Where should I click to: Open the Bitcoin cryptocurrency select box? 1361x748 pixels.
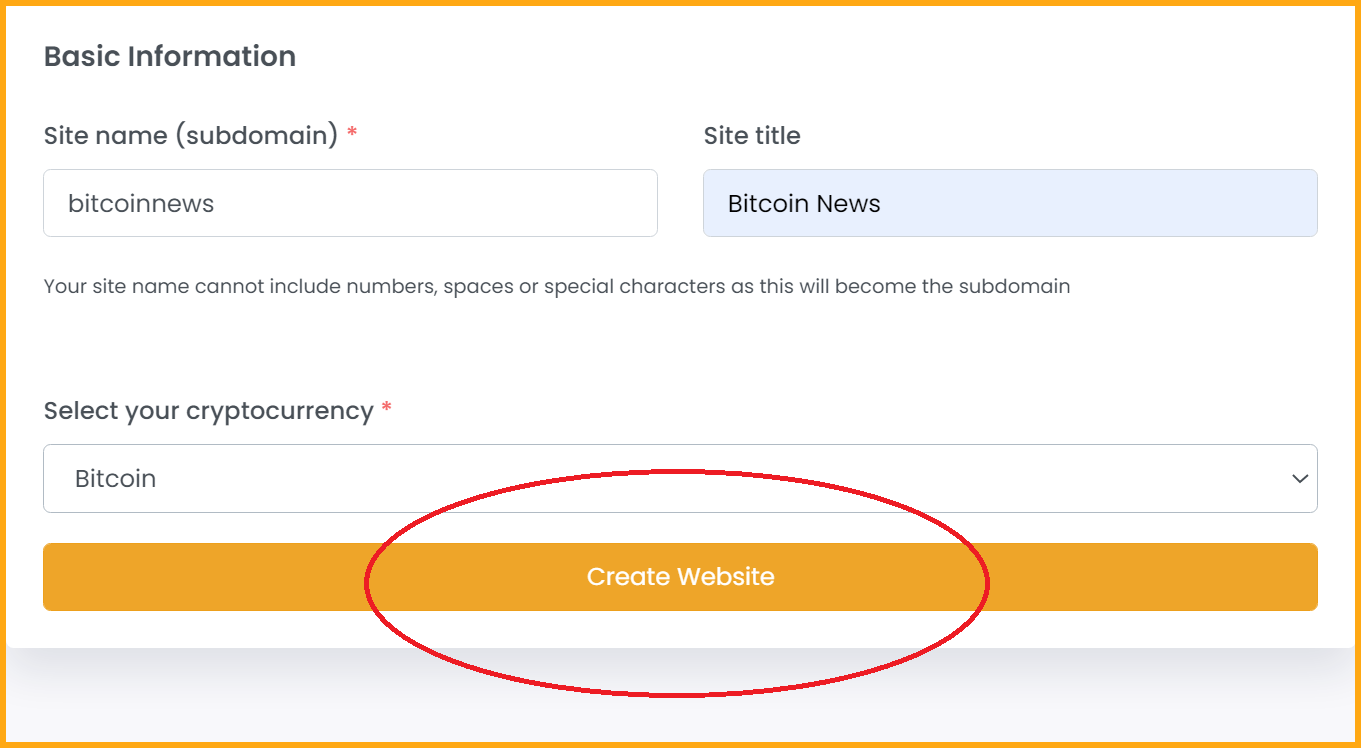click(680, 479)
